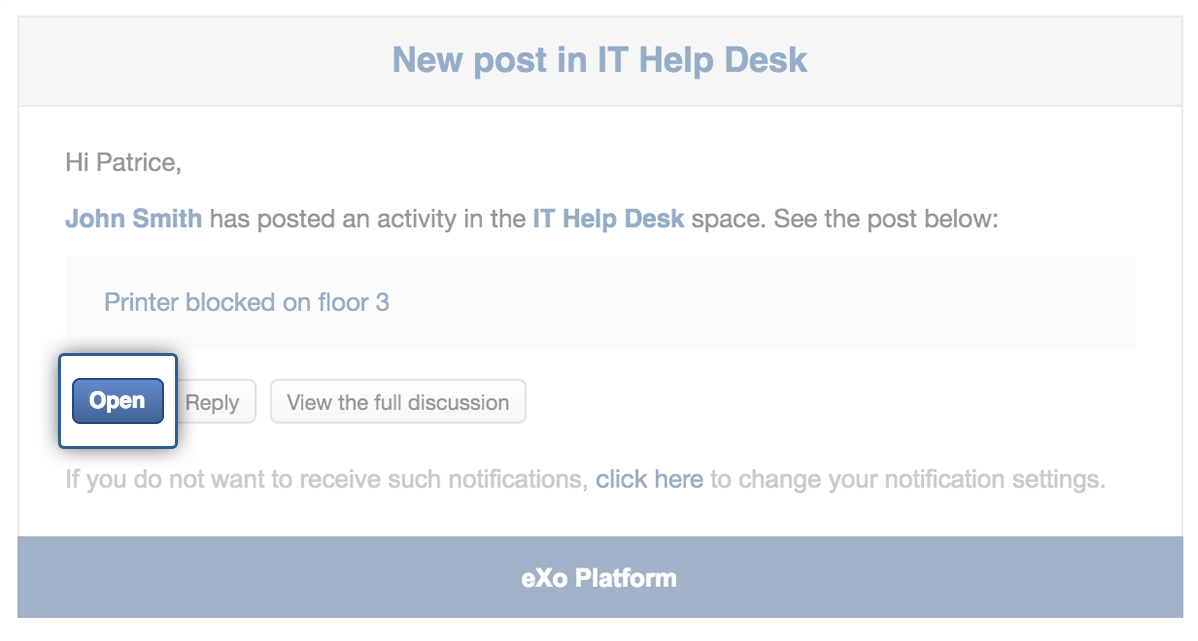Open the Printer blocked on floor 3 post

(x=247, y=303)
